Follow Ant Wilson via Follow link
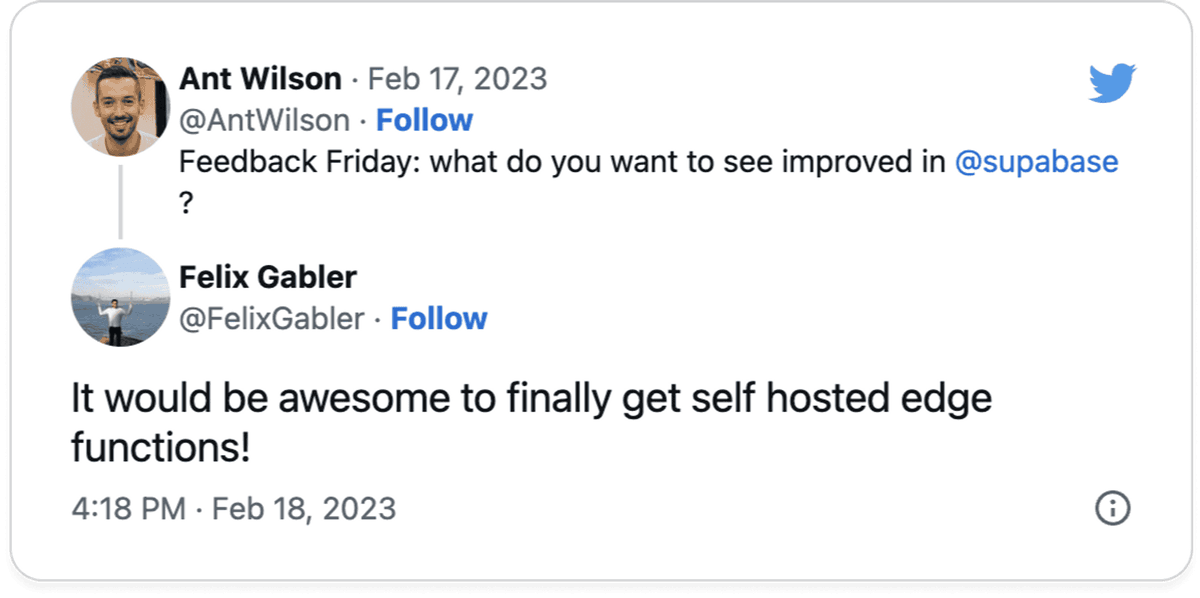Viewport: 1200px width, 598px height. pyautogui.click(x=424, y=120)
